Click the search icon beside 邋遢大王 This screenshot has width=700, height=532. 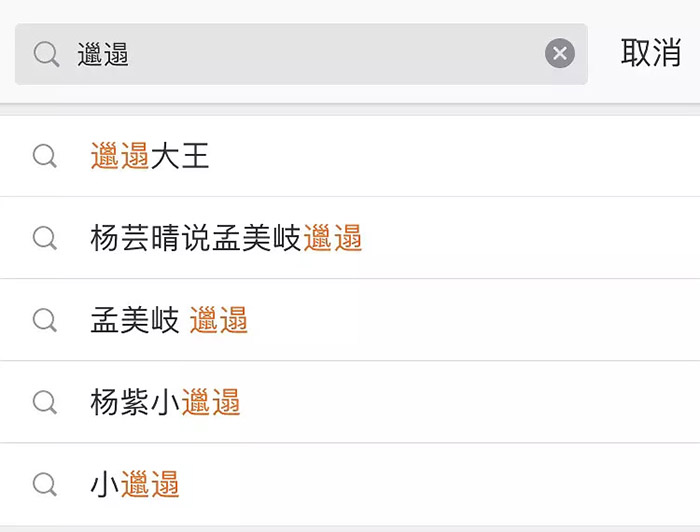45,156
